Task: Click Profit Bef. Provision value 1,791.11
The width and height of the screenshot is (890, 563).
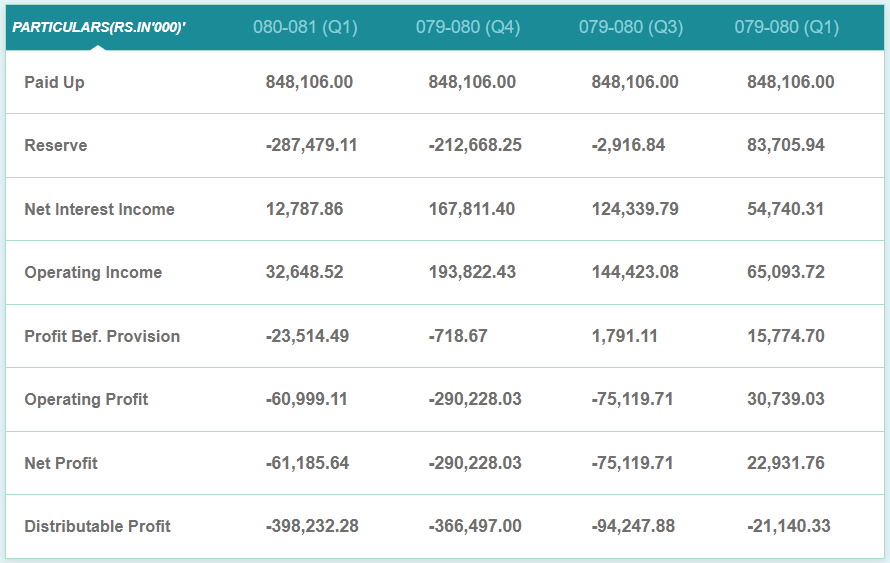Action: [x=625, y=336]
